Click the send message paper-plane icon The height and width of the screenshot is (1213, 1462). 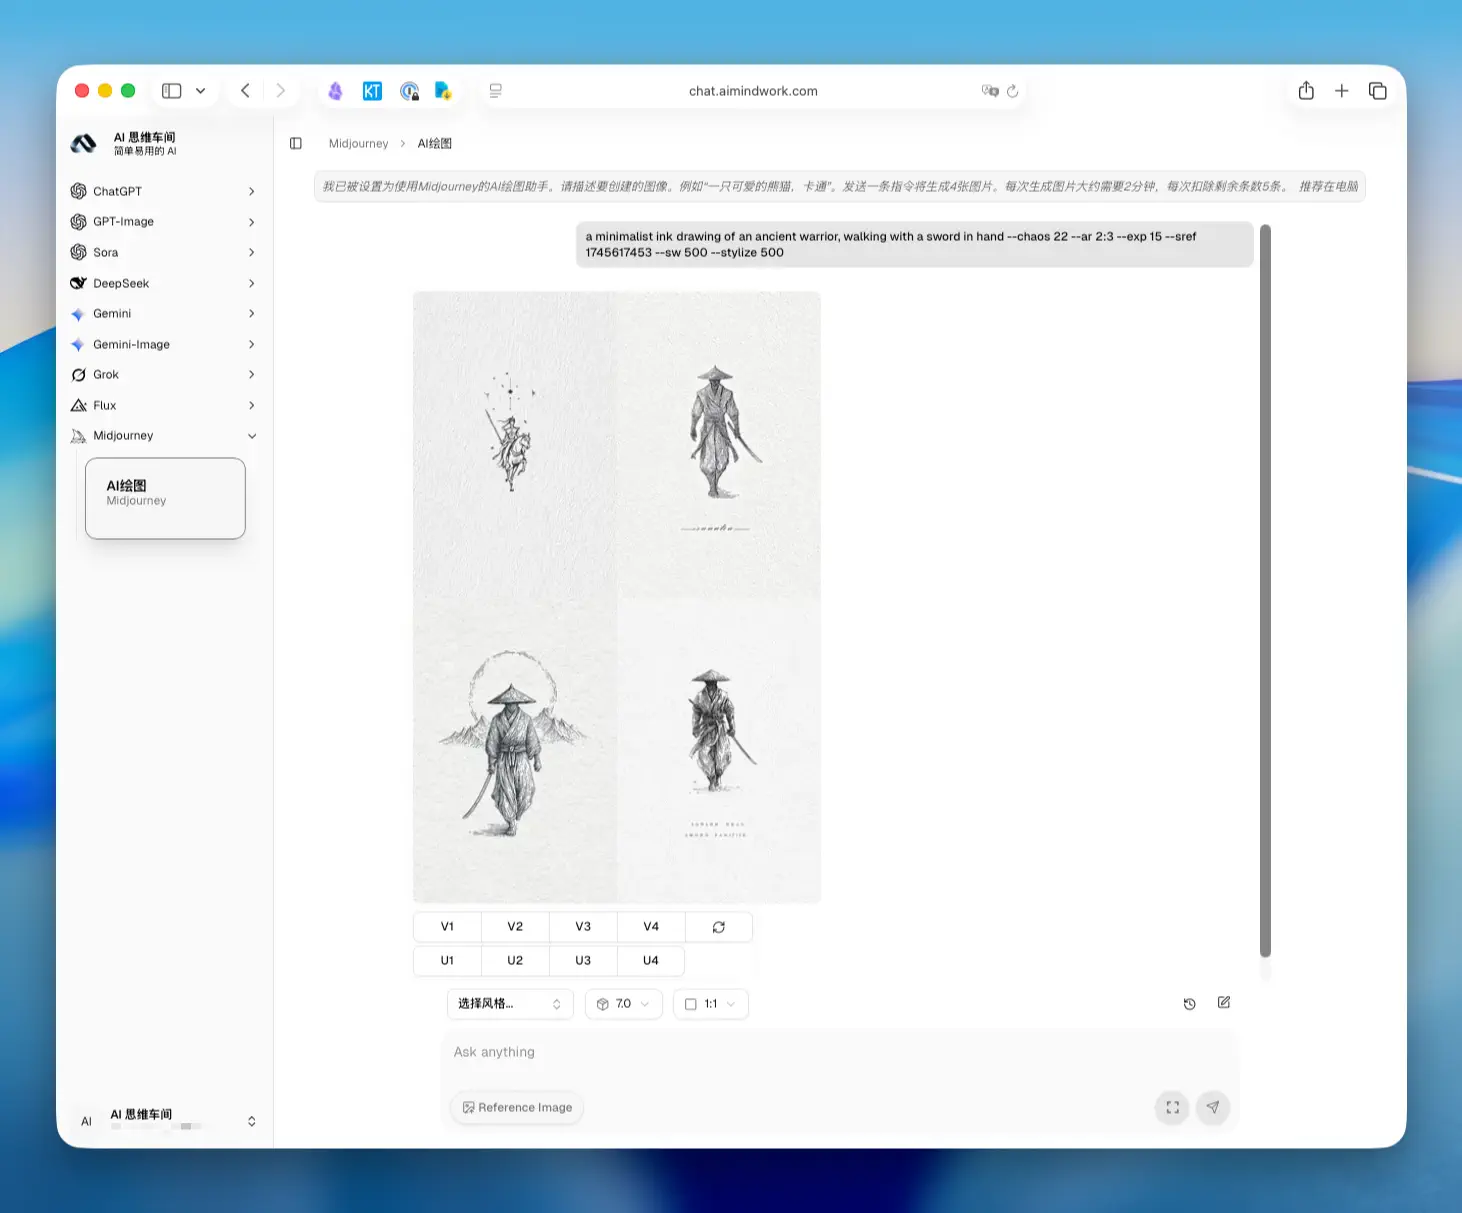(x=1213, y=1107)
